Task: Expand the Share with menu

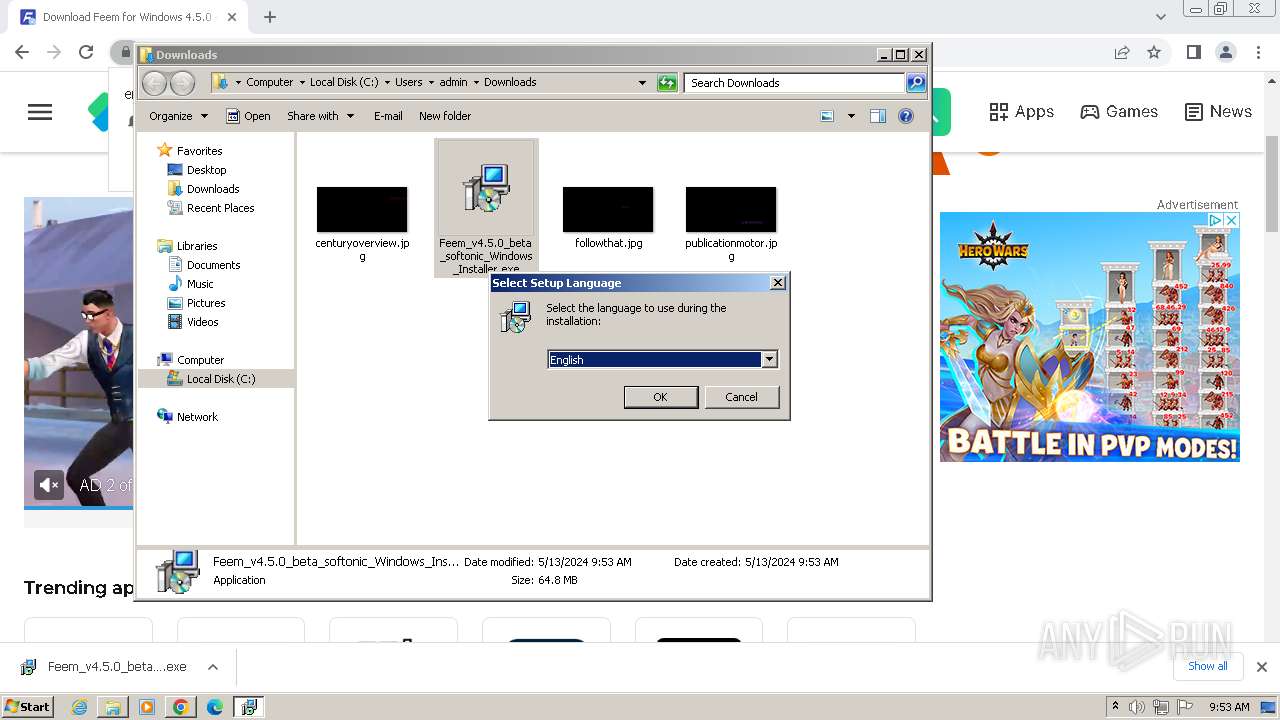Action: tap(320, 116)
